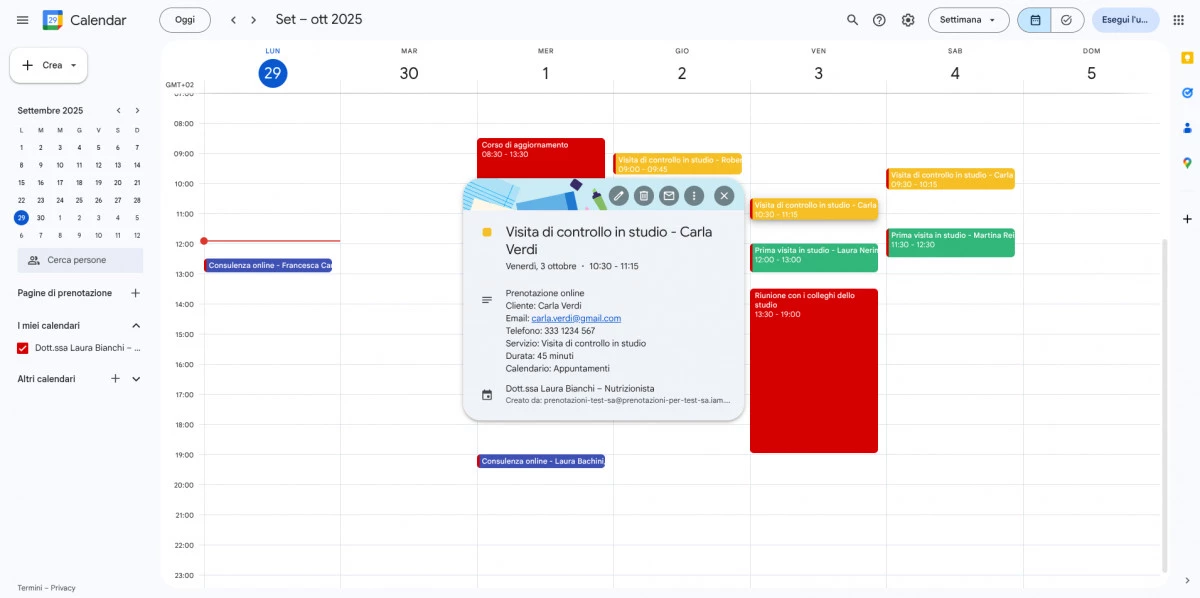Click the envelope icon to email guests

pyautogui.click(x=669, y=196)
